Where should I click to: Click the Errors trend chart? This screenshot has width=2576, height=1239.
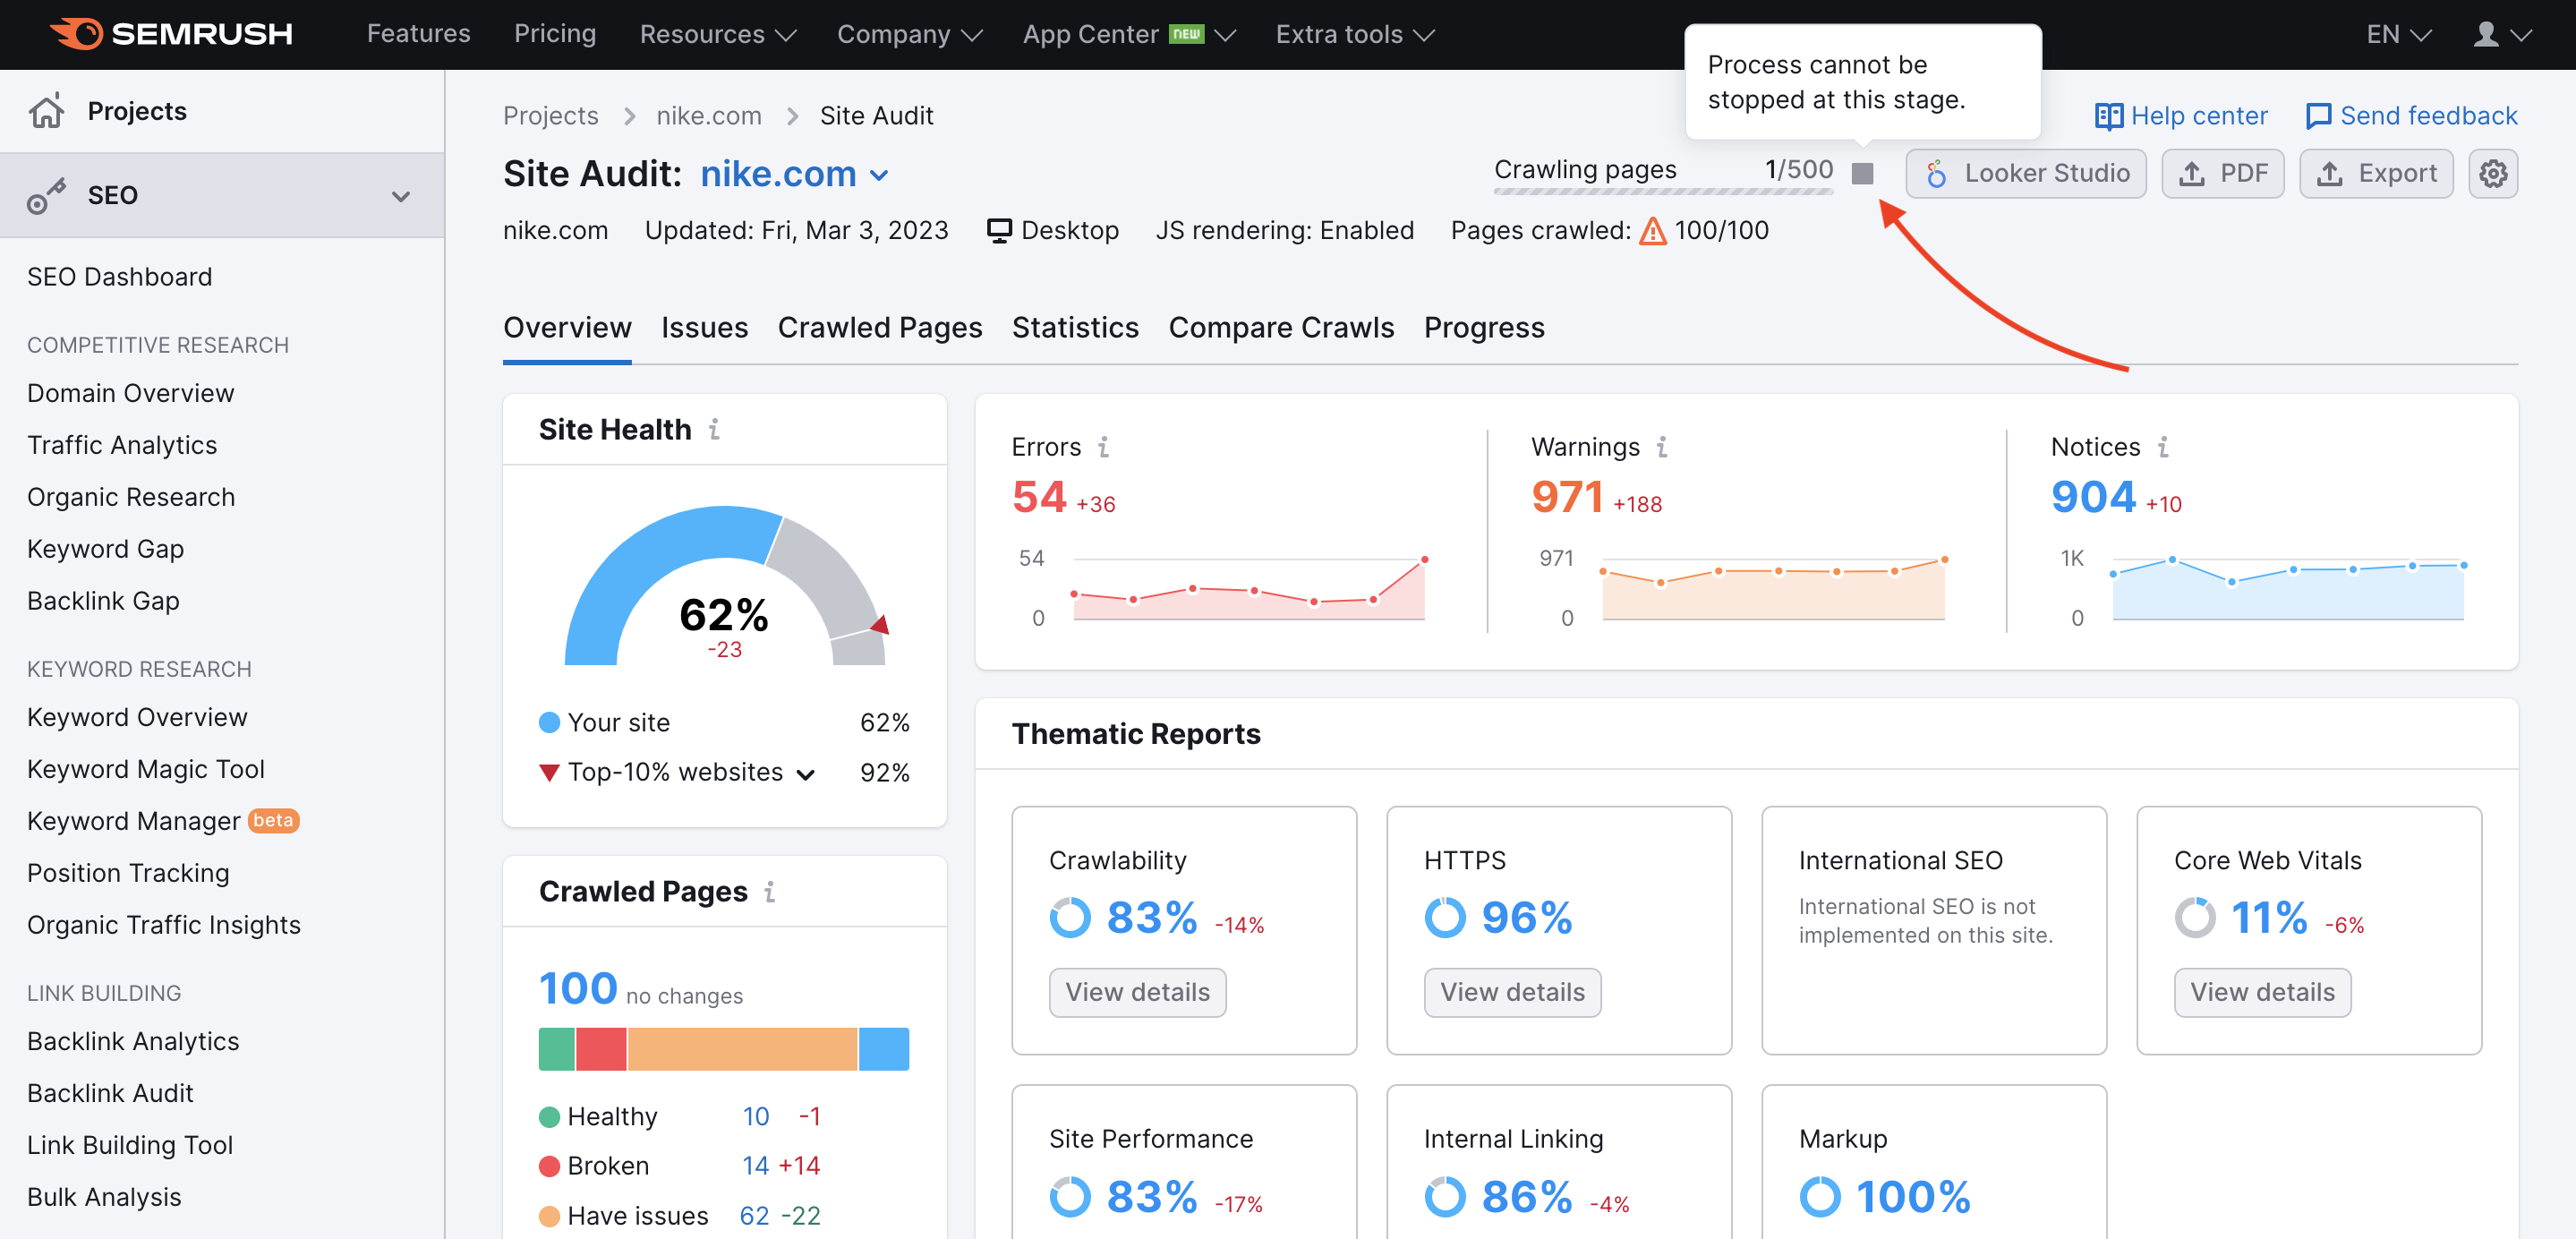[x=1249, y=588]
